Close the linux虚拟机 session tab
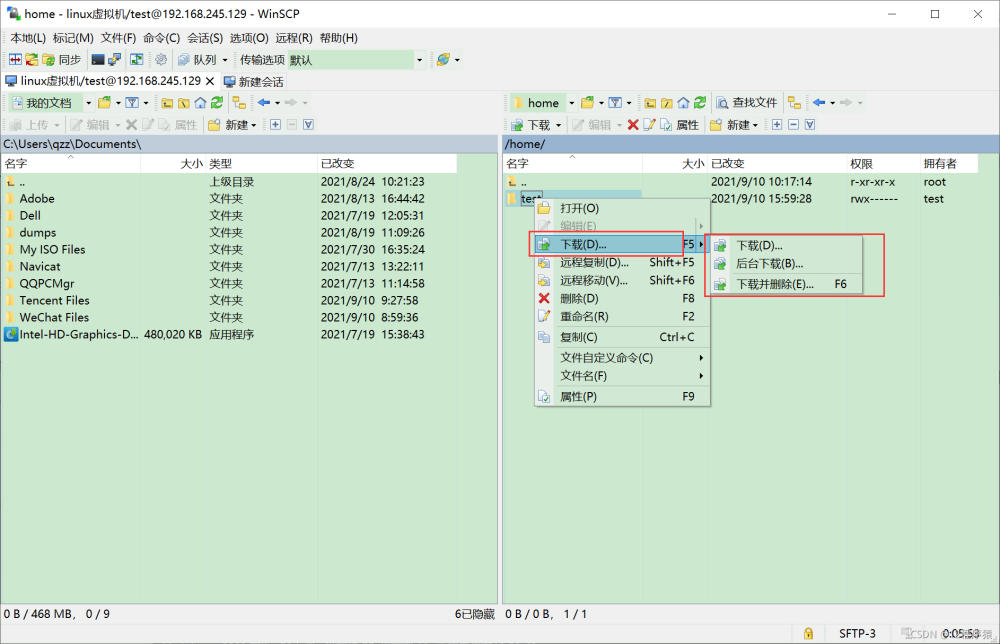 pyautogui.click(x=210, y=81)
